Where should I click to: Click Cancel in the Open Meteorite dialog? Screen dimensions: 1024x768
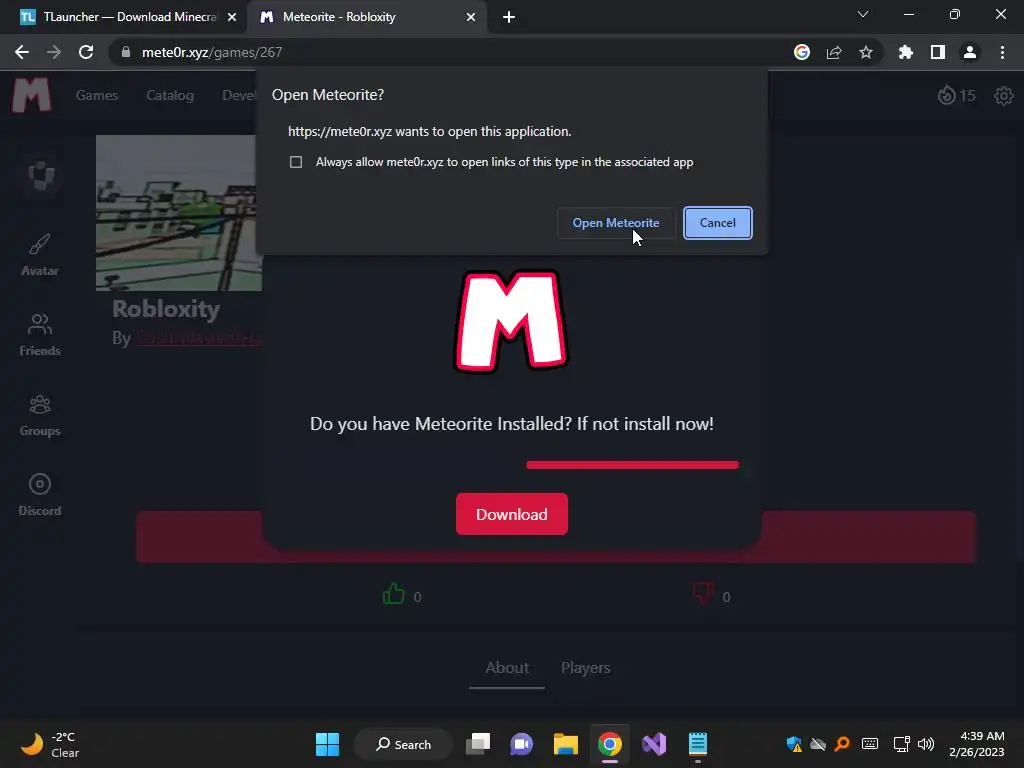coord(718,223)
